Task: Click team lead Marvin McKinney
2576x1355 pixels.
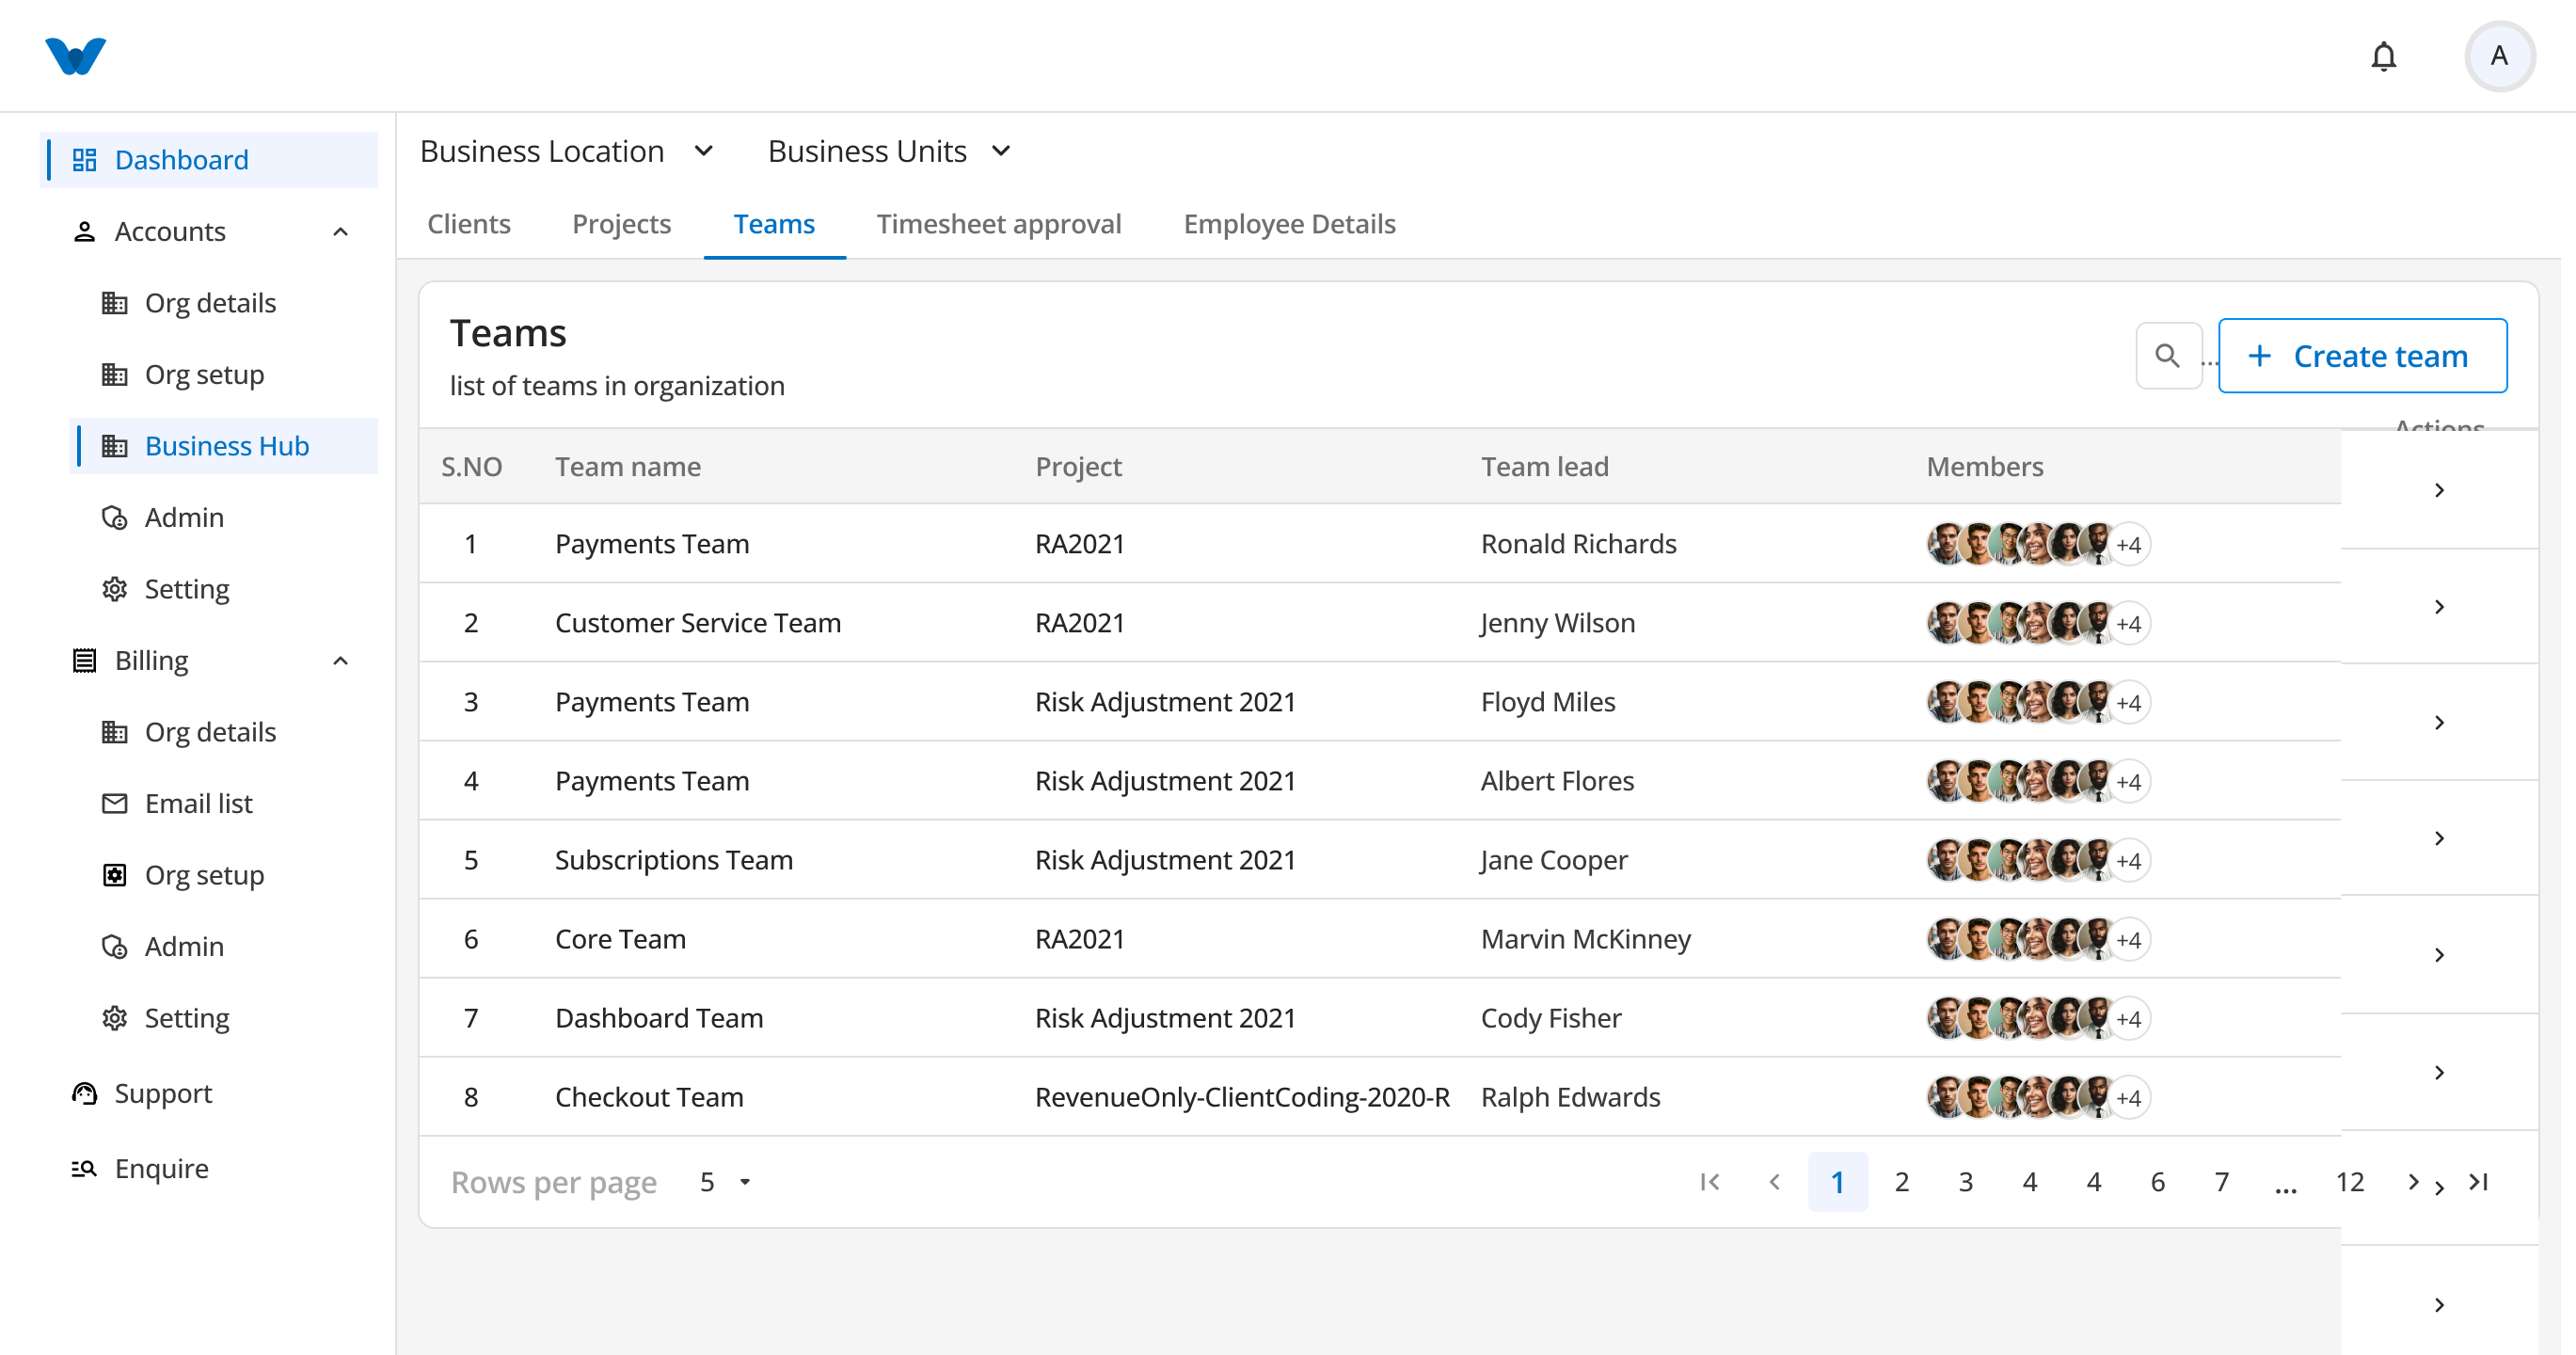Action: tap(1585, 939)
